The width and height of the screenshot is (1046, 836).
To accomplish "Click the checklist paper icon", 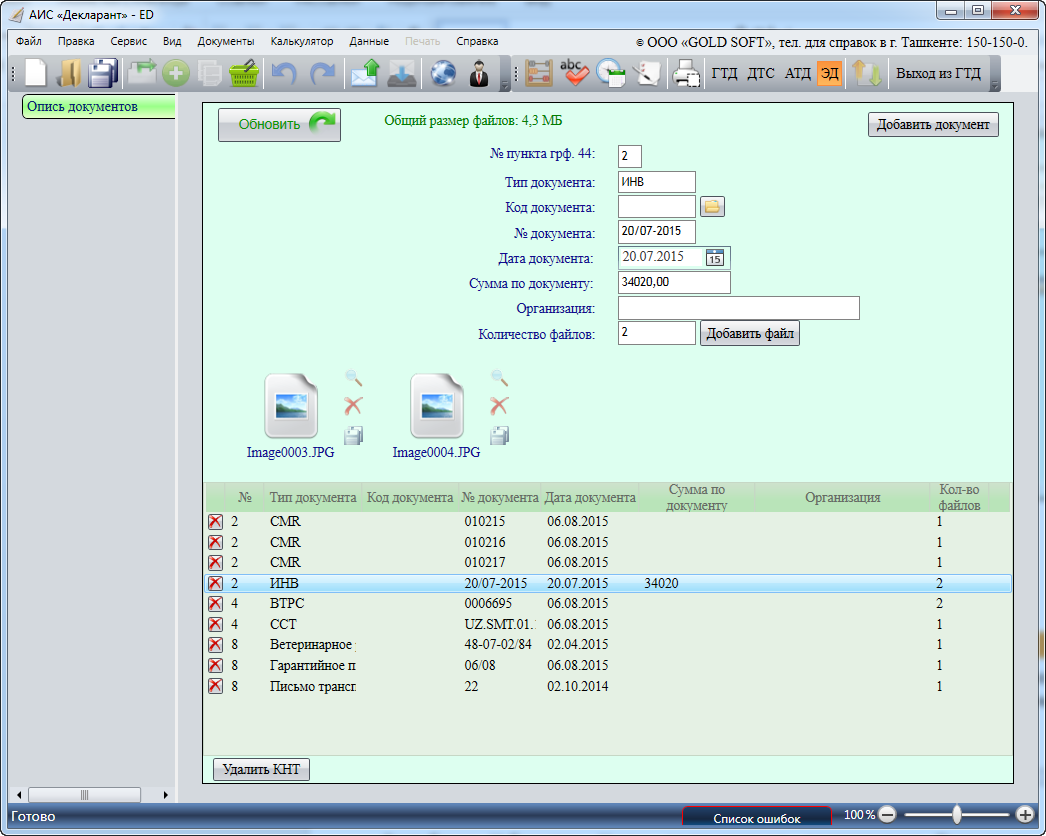I will pyautogui.click(x=647, y=73).
